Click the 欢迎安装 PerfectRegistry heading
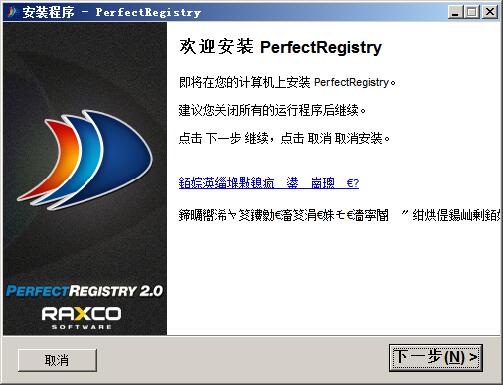This screenshot has height=385, width=503. coord(280,47)
